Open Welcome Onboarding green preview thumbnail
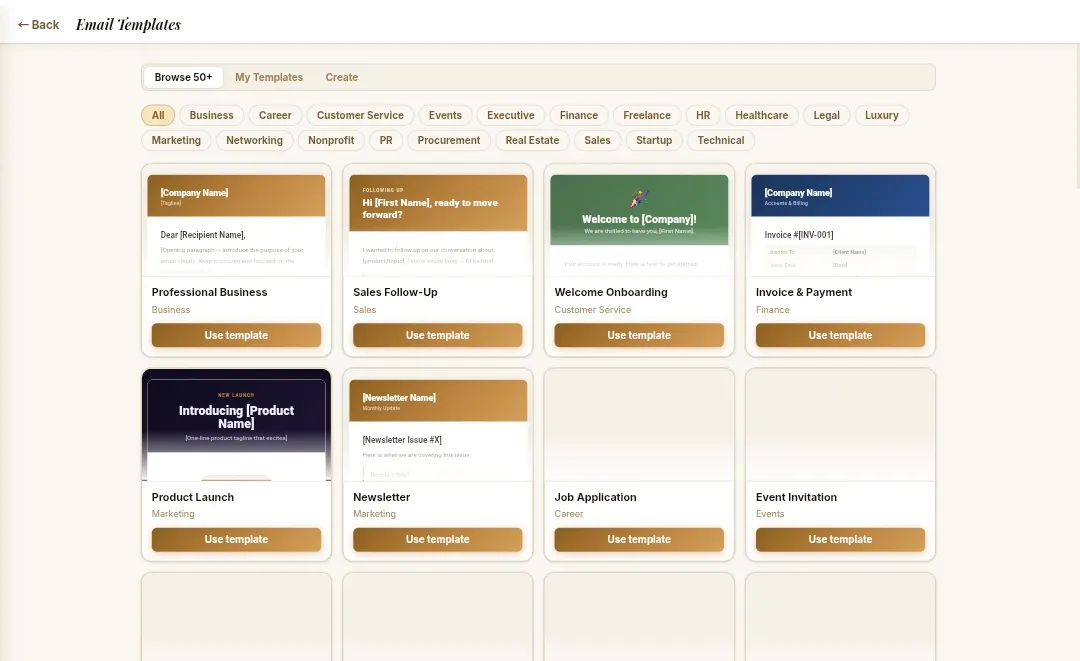The height and width of the screenshot is (661, 1080). (x=639, y=220)
